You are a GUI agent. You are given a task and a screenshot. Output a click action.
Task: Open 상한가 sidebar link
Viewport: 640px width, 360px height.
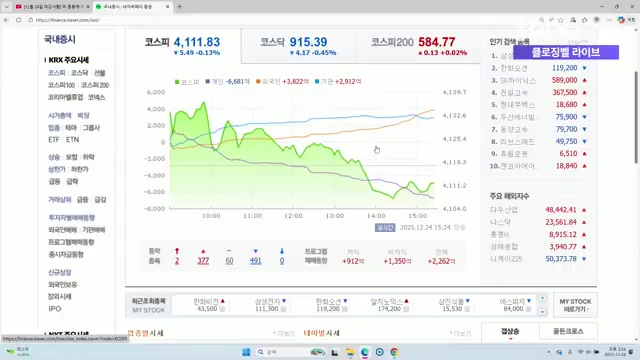56,169
